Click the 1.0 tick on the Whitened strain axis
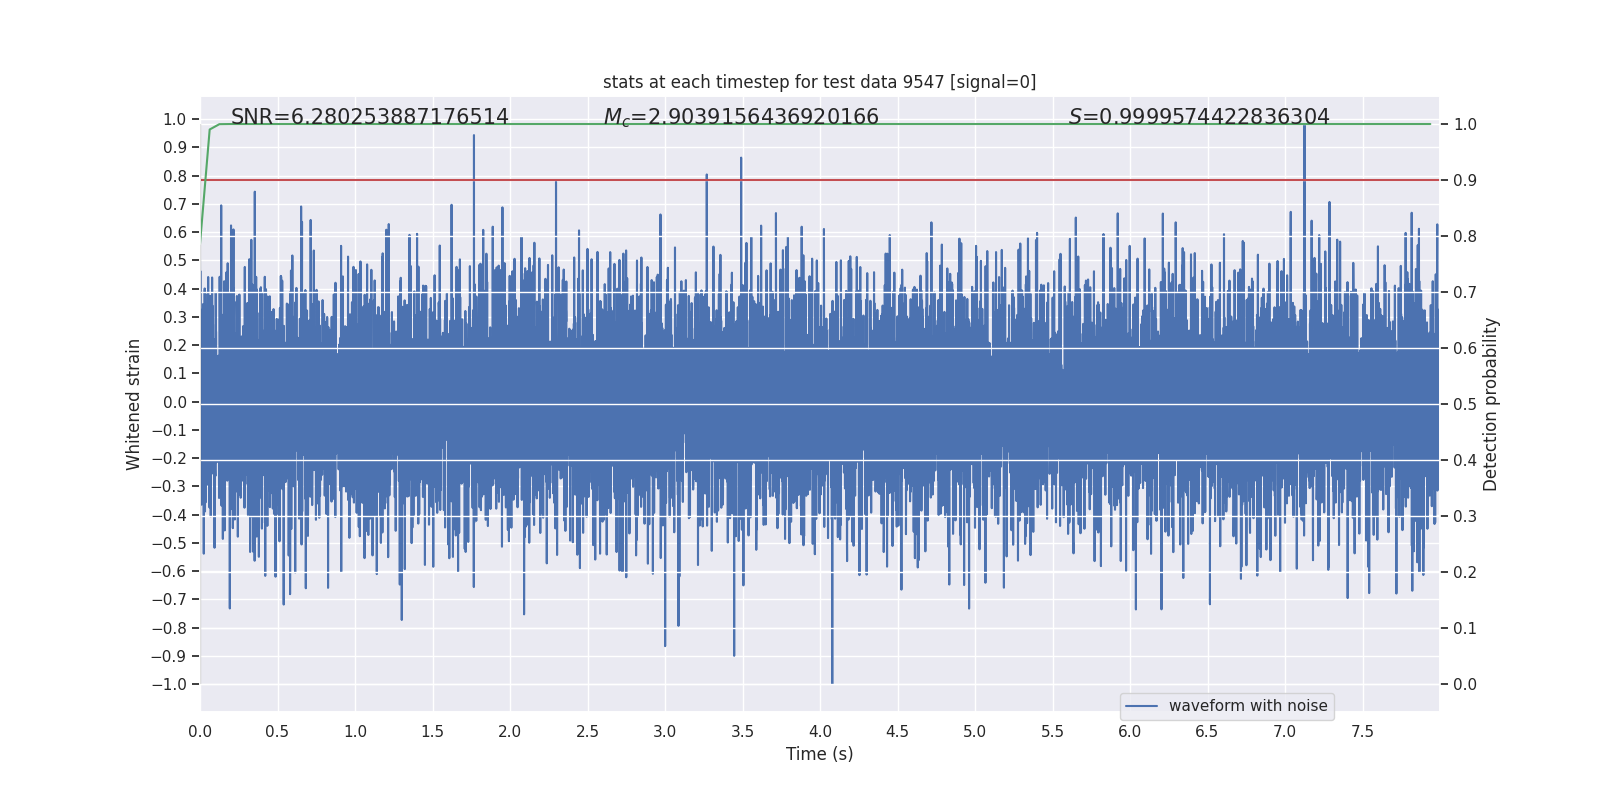The image size is (1600, 800). point(175,119)
